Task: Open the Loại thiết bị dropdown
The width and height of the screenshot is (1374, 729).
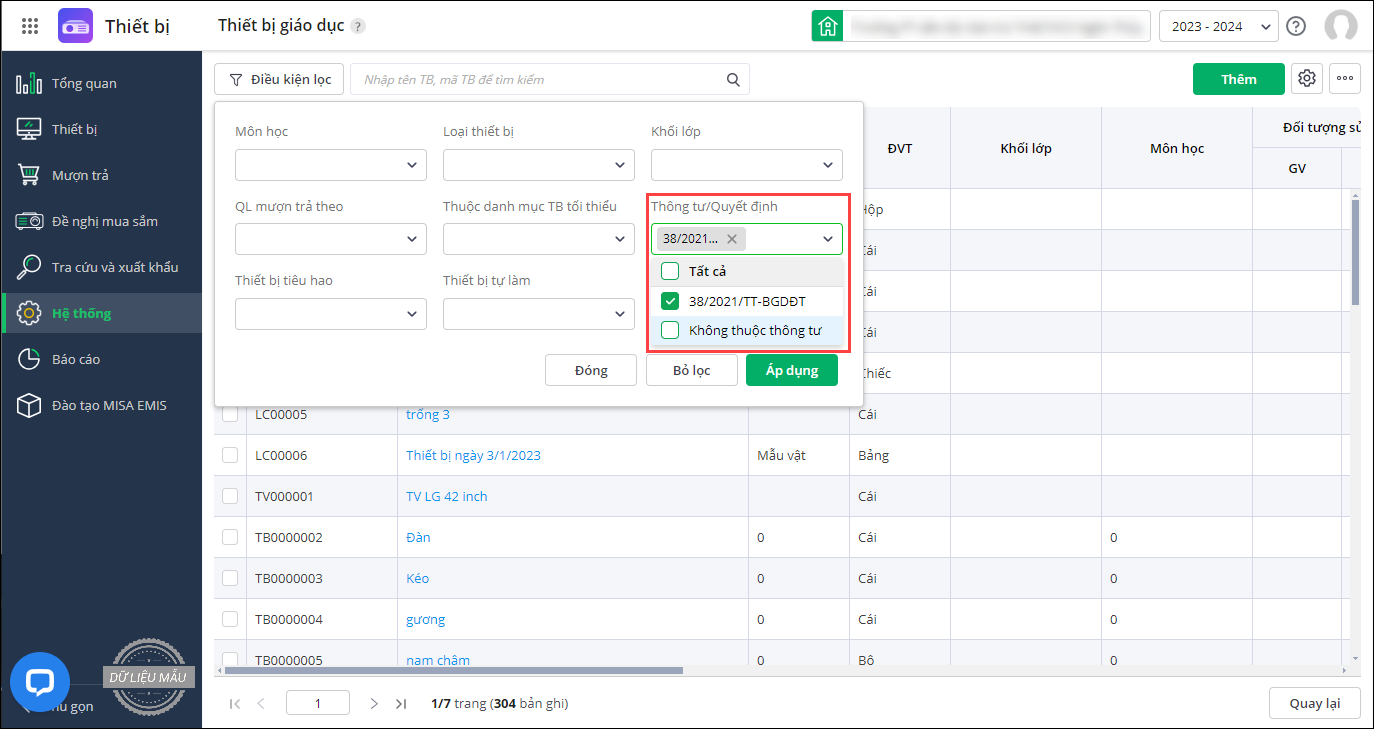Action: (x=539, y=165)
